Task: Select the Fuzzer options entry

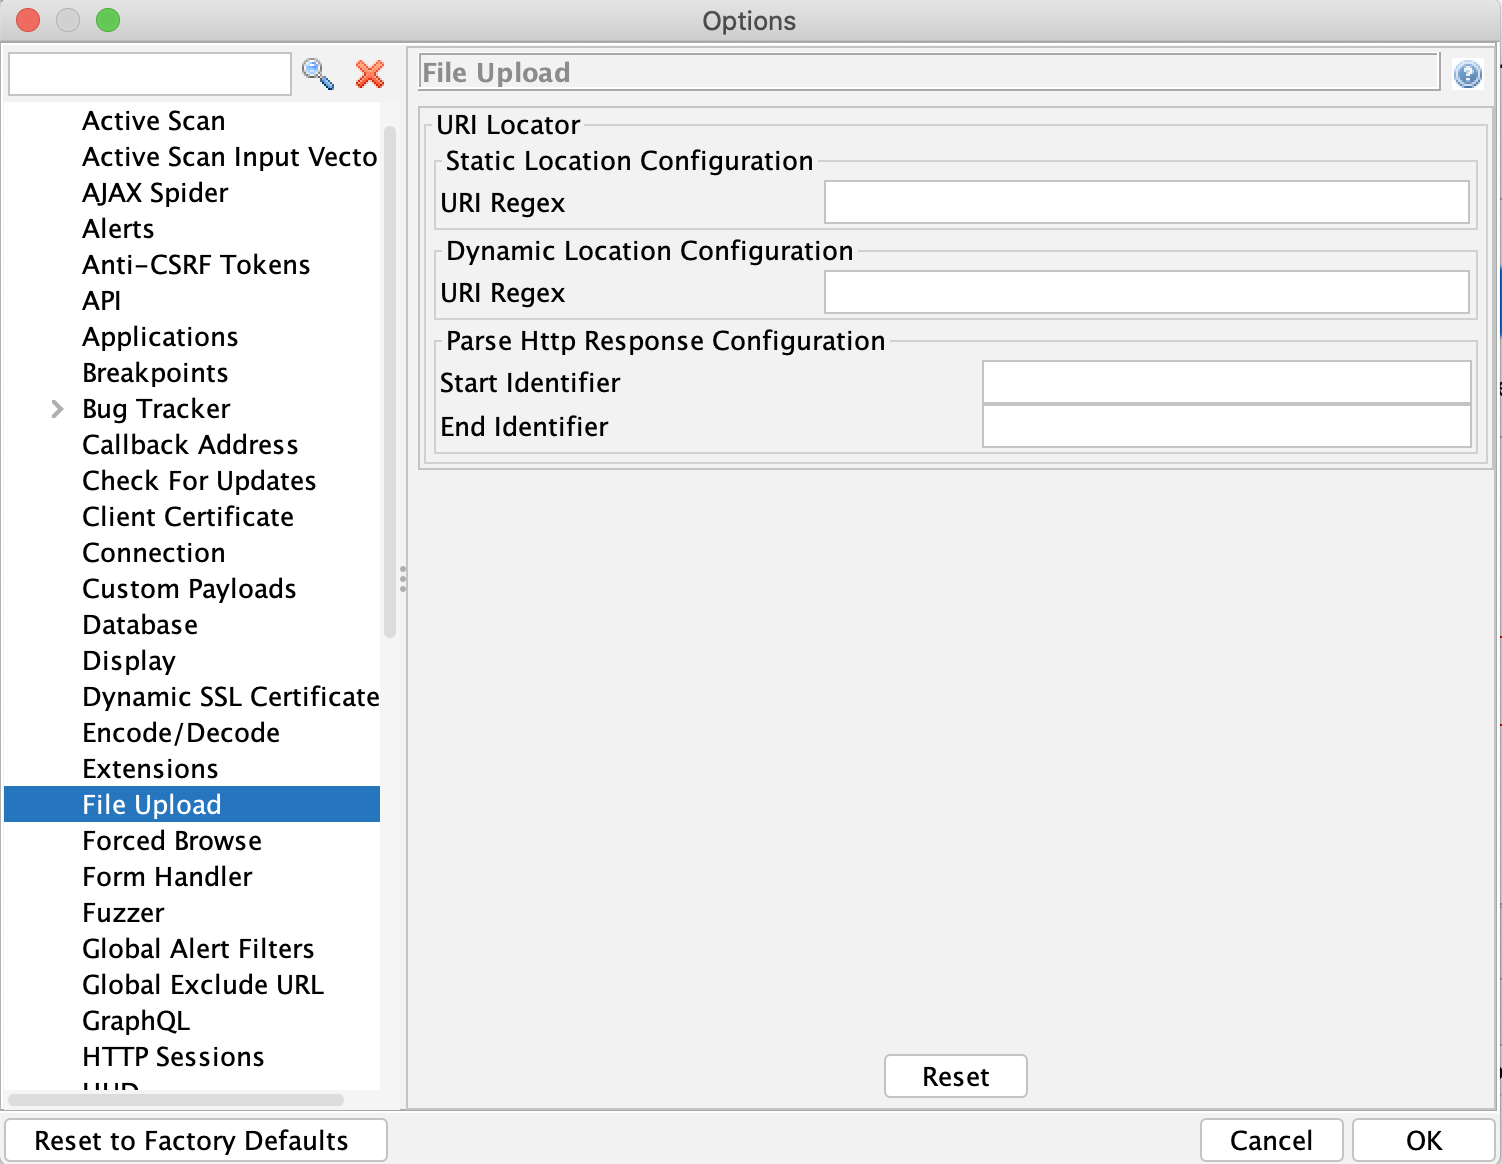Action: pyautogui.click(x=123, y=913)
